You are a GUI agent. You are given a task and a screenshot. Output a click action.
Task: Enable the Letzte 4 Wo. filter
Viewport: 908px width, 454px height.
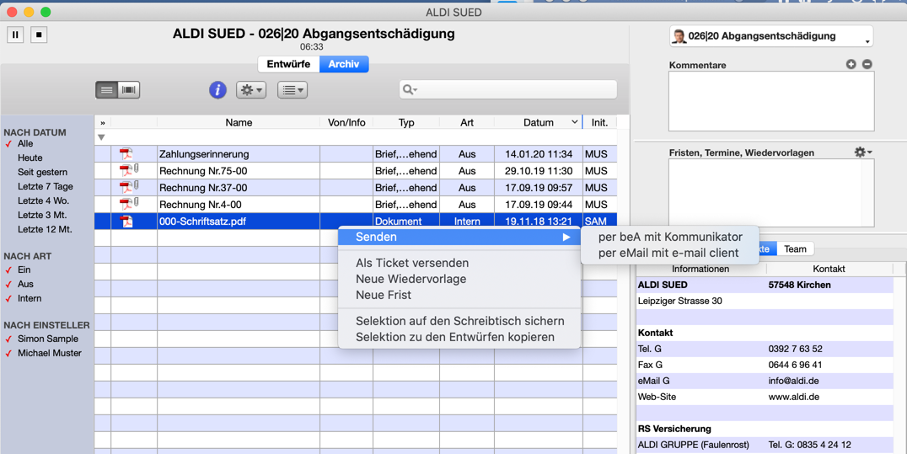point(43,200)
